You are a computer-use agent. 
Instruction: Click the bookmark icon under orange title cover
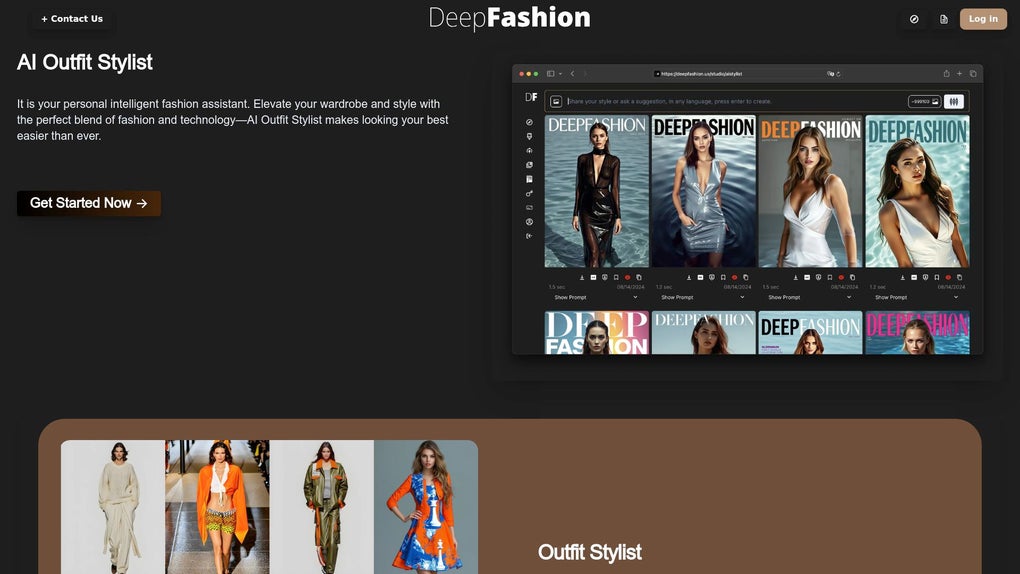829,277
